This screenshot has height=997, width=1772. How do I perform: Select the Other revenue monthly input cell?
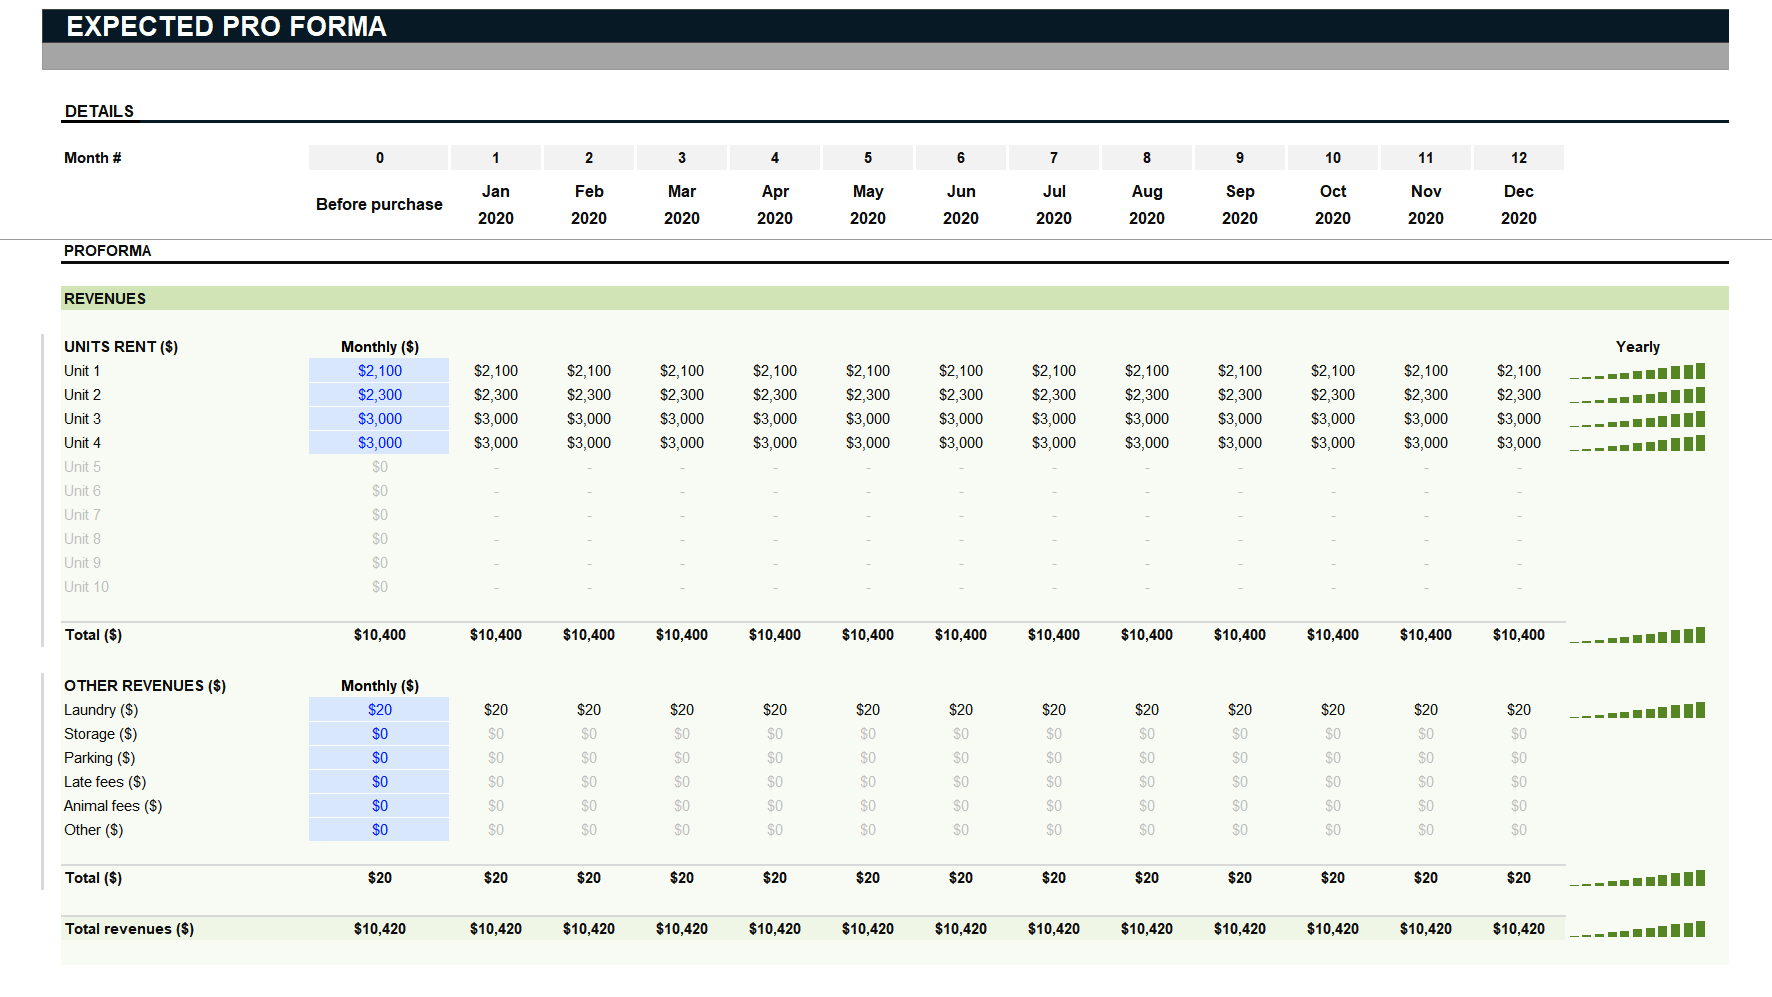379,830
